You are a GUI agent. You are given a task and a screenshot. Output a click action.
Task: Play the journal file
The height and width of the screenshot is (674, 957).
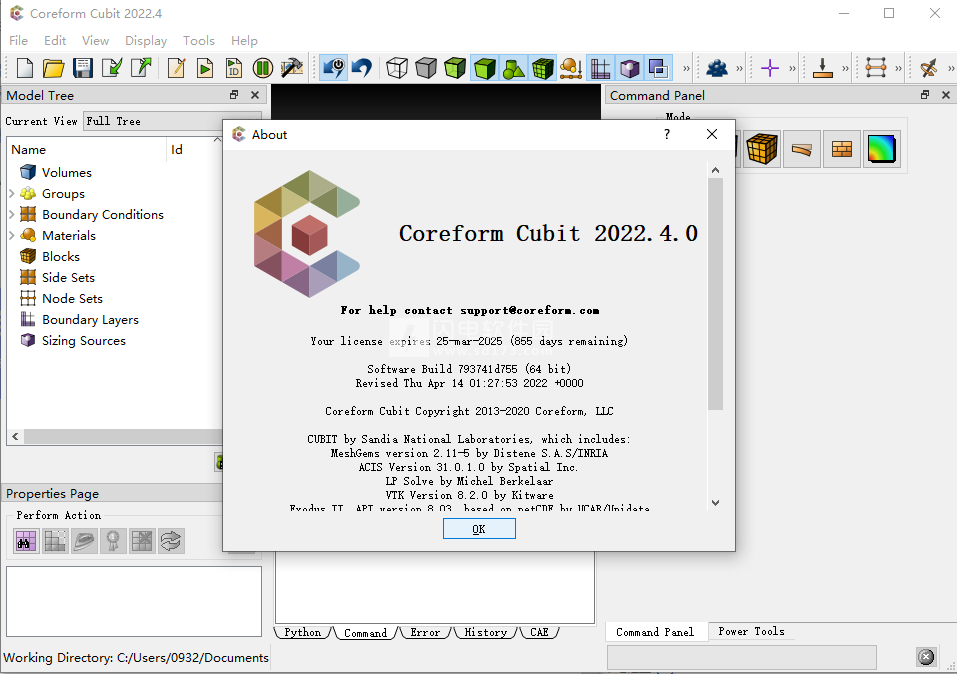pos(205,67)
